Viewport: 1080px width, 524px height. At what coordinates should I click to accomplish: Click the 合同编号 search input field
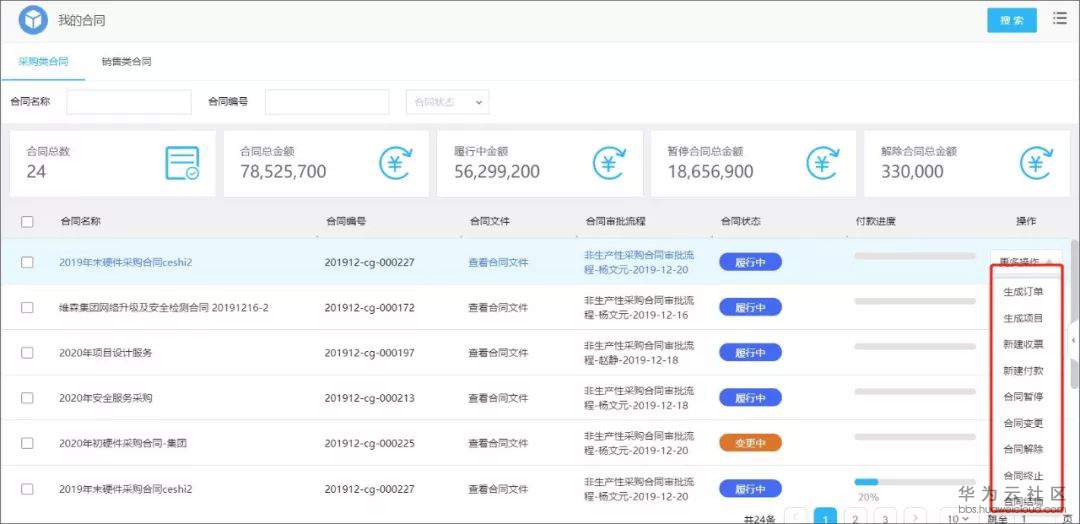point(327,102)
